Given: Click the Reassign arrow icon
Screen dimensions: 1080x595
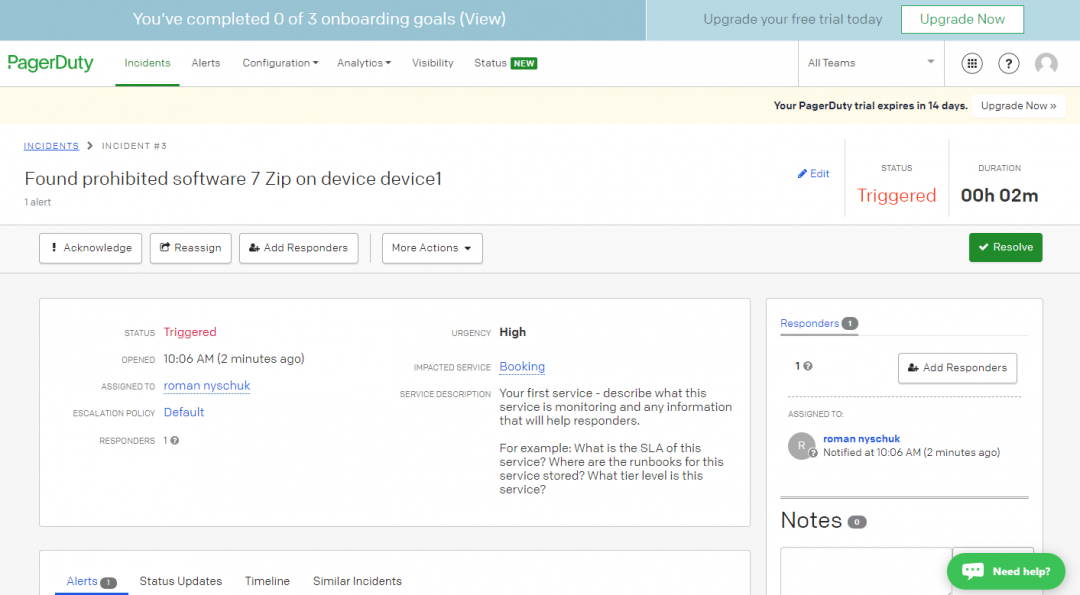Looking at the screenshot, I should [x=165, y=248].
